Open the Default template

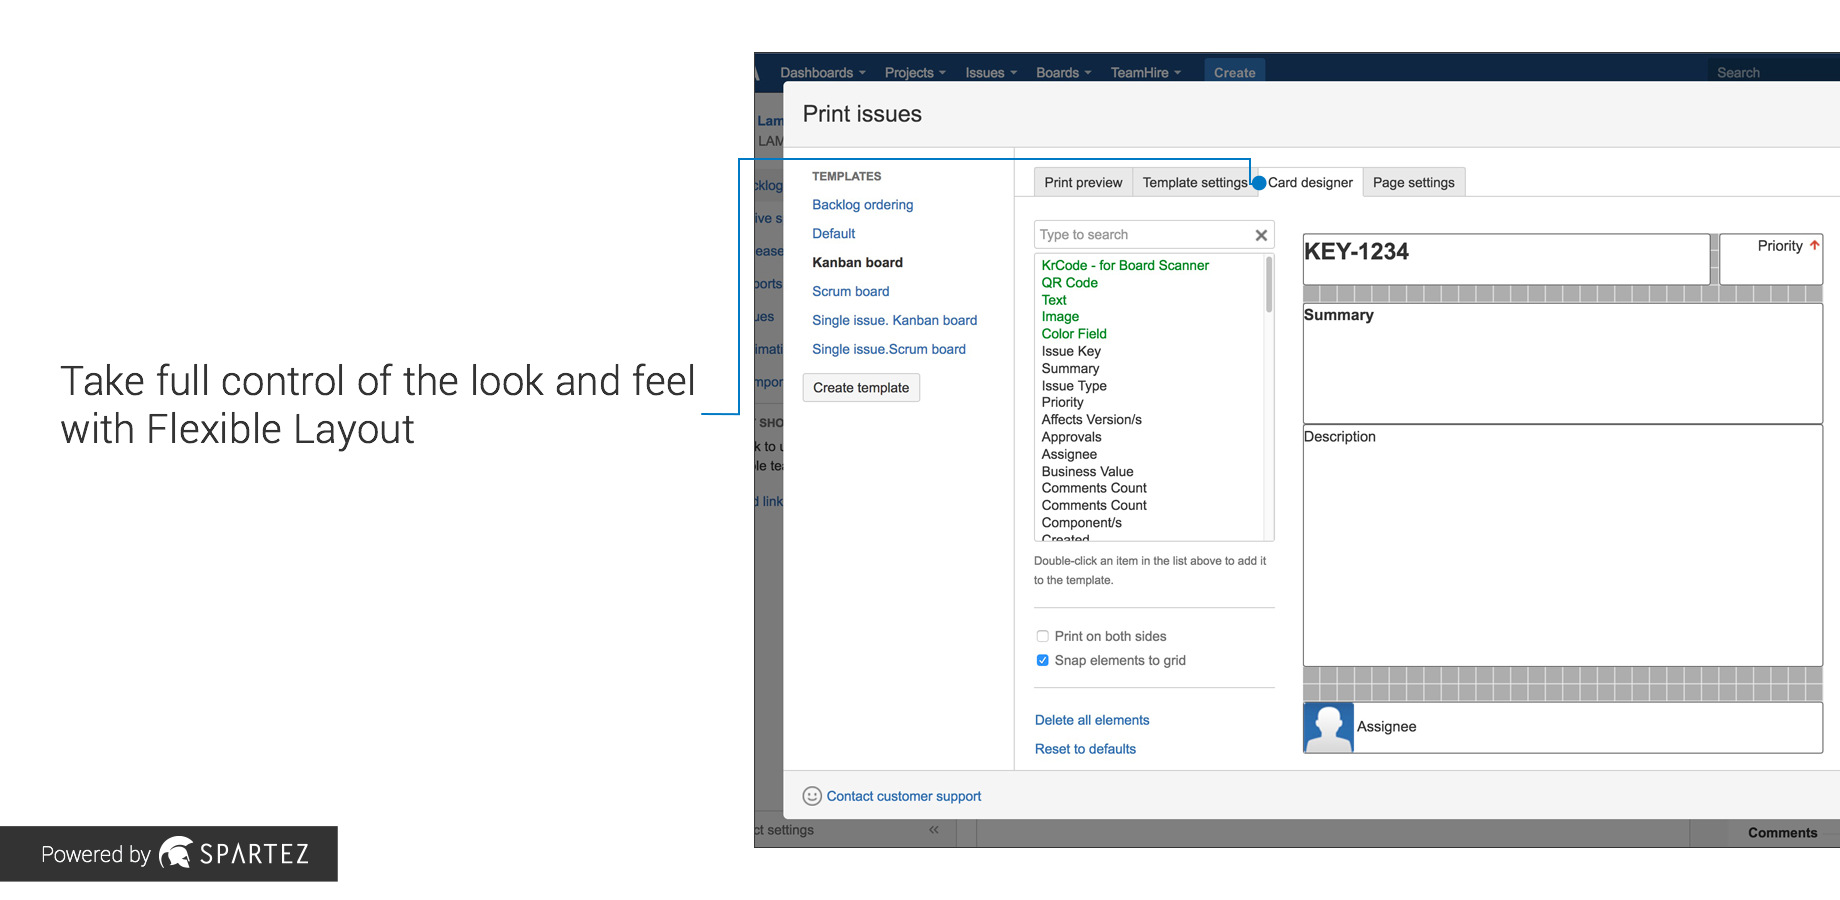pyautogui.click(x=833, y=234)
